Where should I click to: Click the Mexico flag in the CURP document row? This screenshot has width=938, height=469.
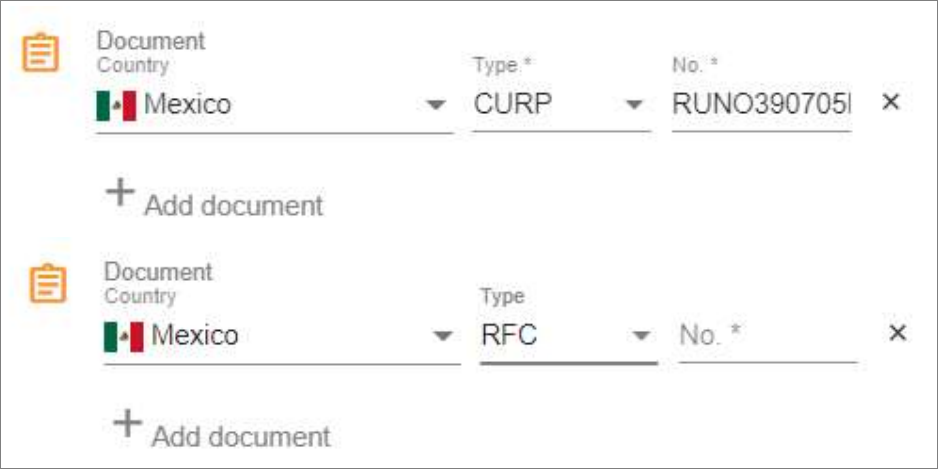coord(116,105)
